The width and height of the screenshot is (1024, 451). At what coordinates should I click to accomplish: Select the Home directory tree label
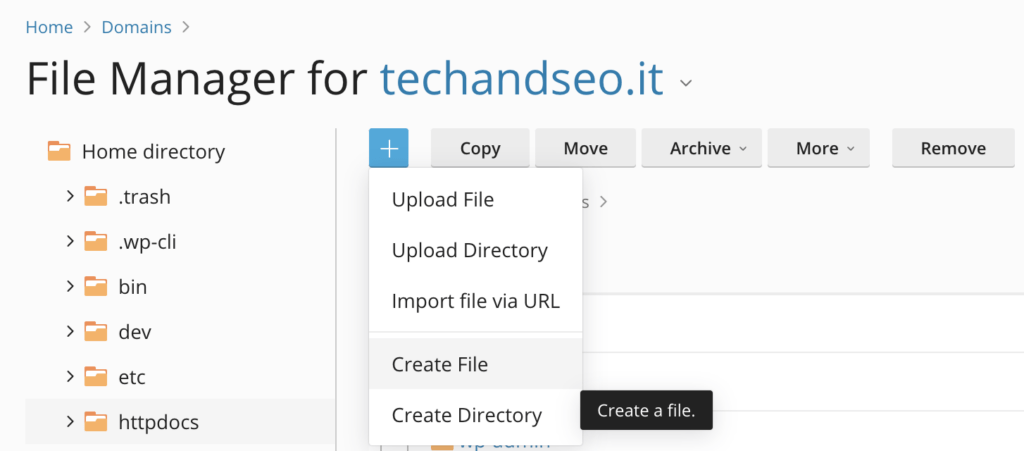click(153, 152)
